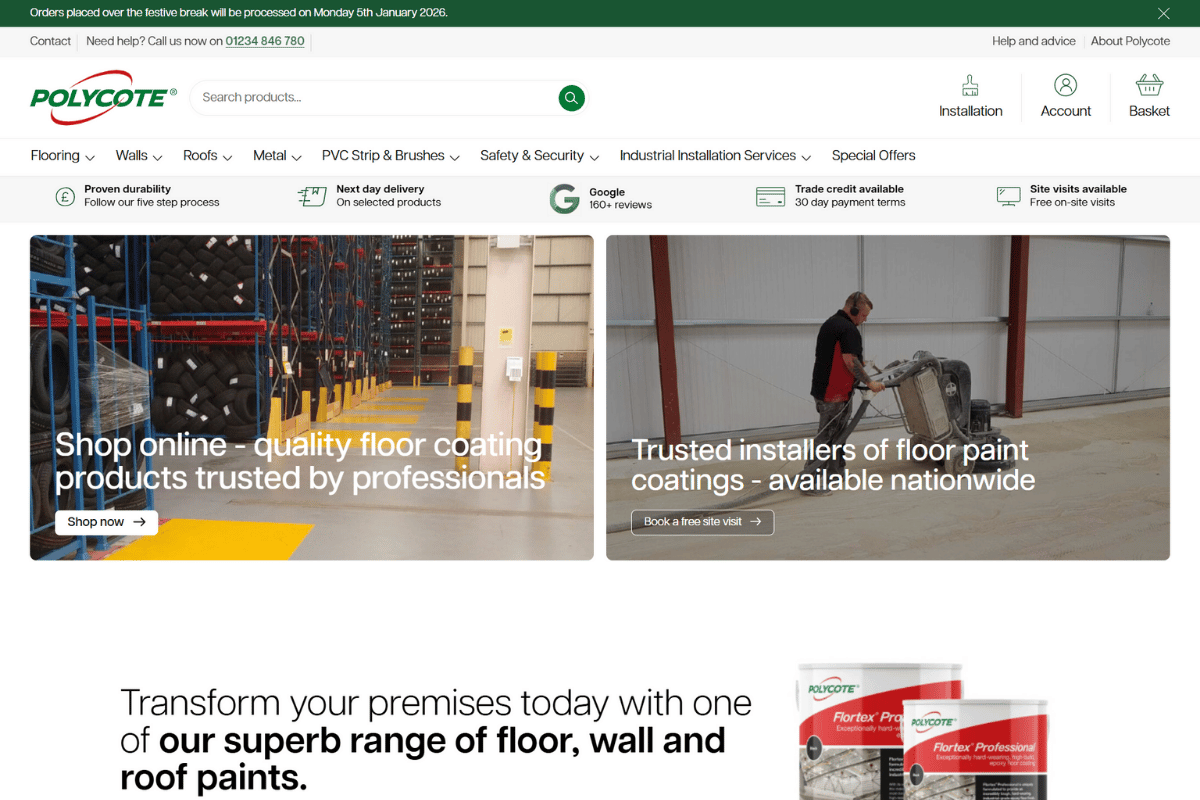Click Book a free site visit button
1200x800 pixels.
[x=702, y=522]
